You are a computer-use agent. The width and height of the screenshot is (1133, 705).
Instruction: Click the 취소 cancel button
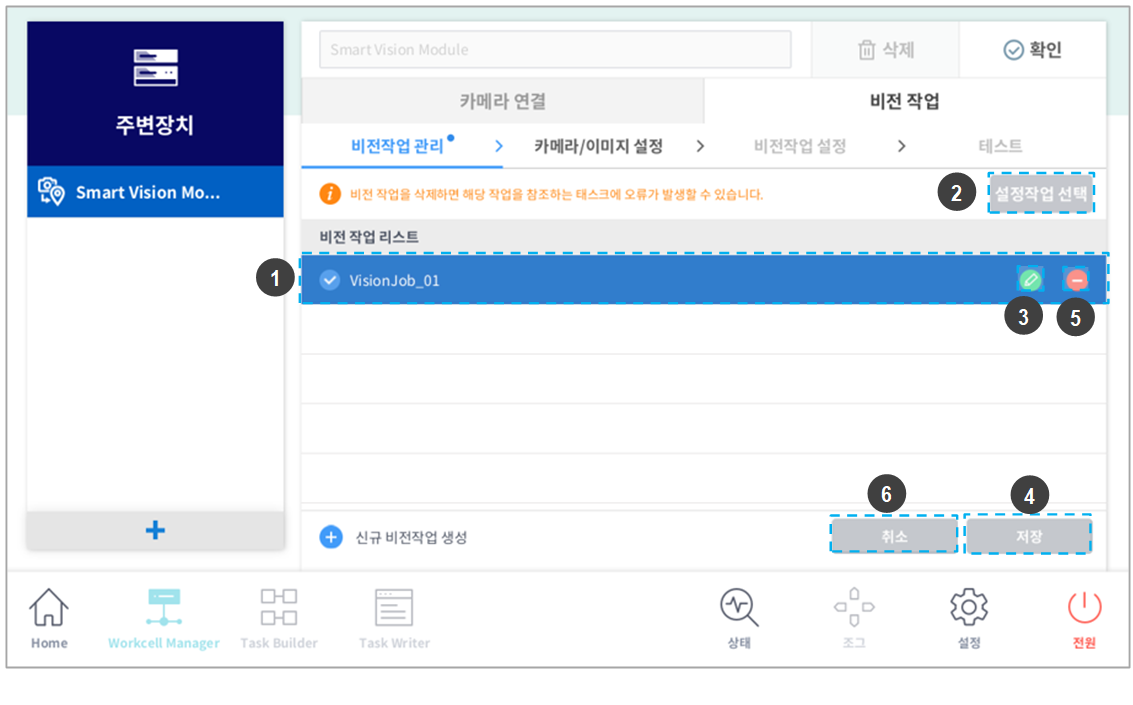tap(893, 536)
